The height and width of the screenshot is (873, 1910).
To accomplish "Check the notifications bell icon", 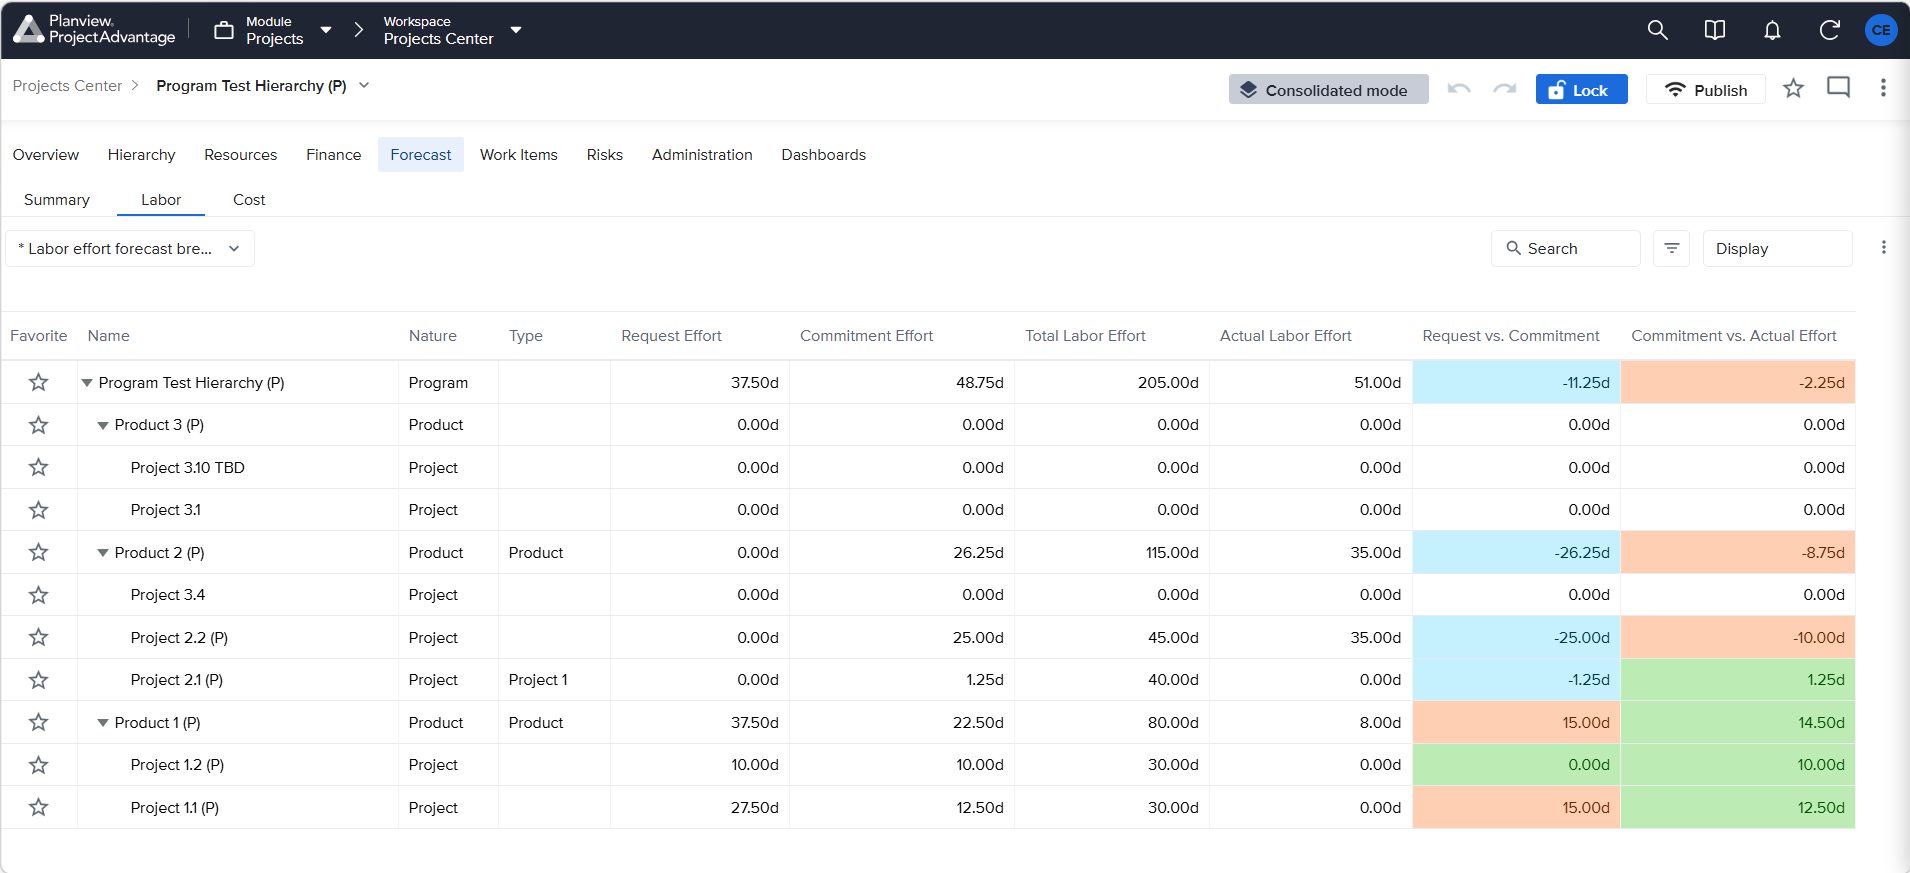I will (x=1772, y=31).
